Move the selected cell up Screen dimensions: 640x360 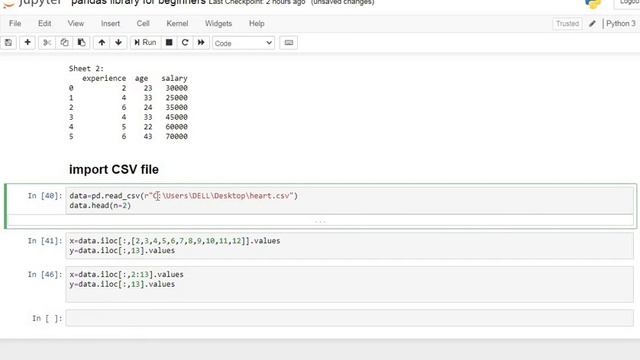102,42
